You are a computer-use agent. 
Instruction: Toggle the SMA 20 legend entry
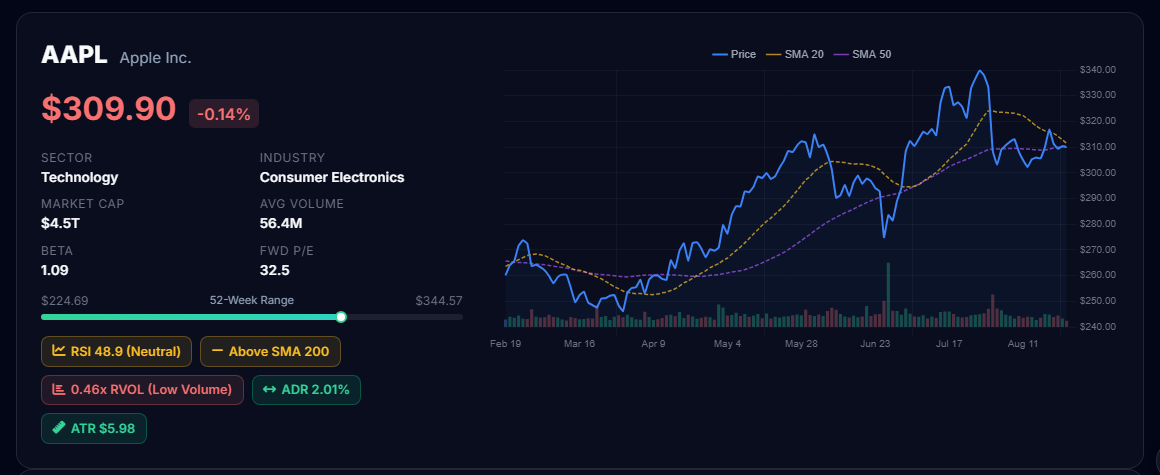794,54
